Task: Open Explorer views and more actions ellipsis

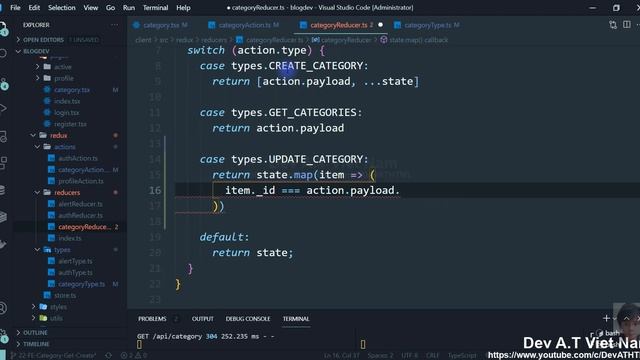Action: click(x=114, y=25)
